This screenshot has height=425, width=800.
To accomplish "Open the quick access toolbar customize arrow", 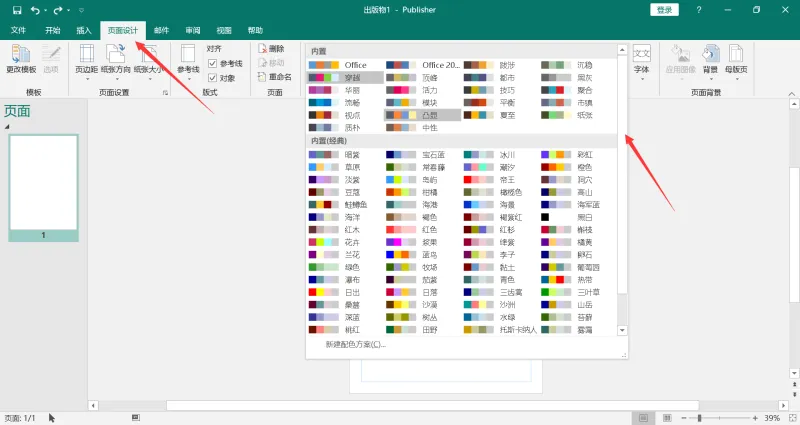I will 81,10.
